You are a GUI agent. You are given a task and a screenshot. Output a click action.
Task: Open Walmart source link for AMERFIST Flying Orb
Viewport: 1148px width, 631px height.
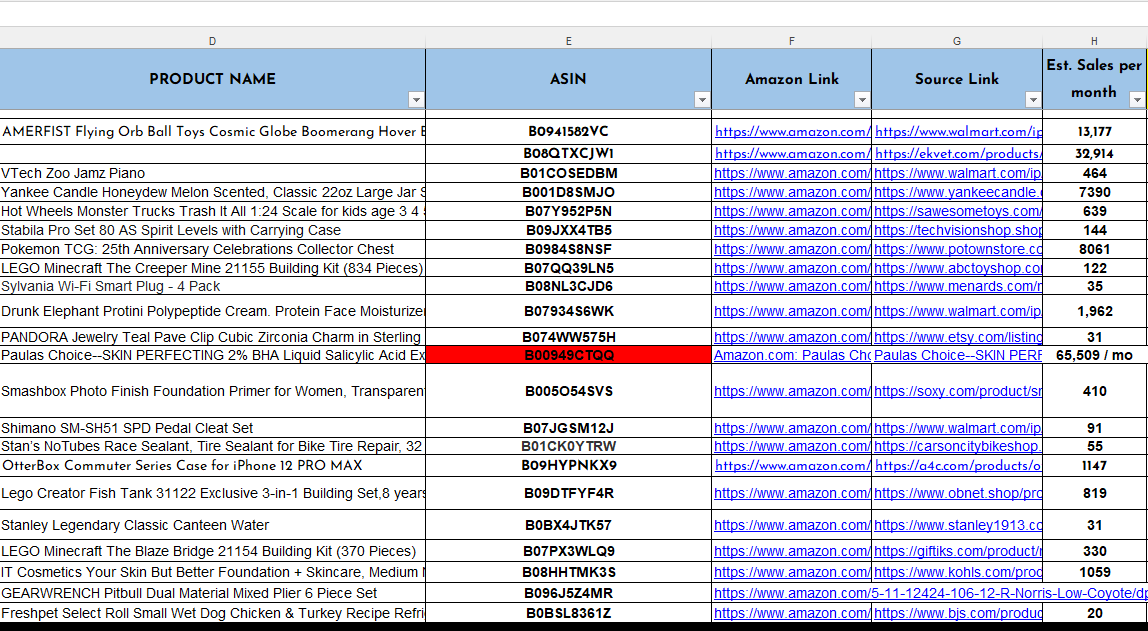coord(958,132)
